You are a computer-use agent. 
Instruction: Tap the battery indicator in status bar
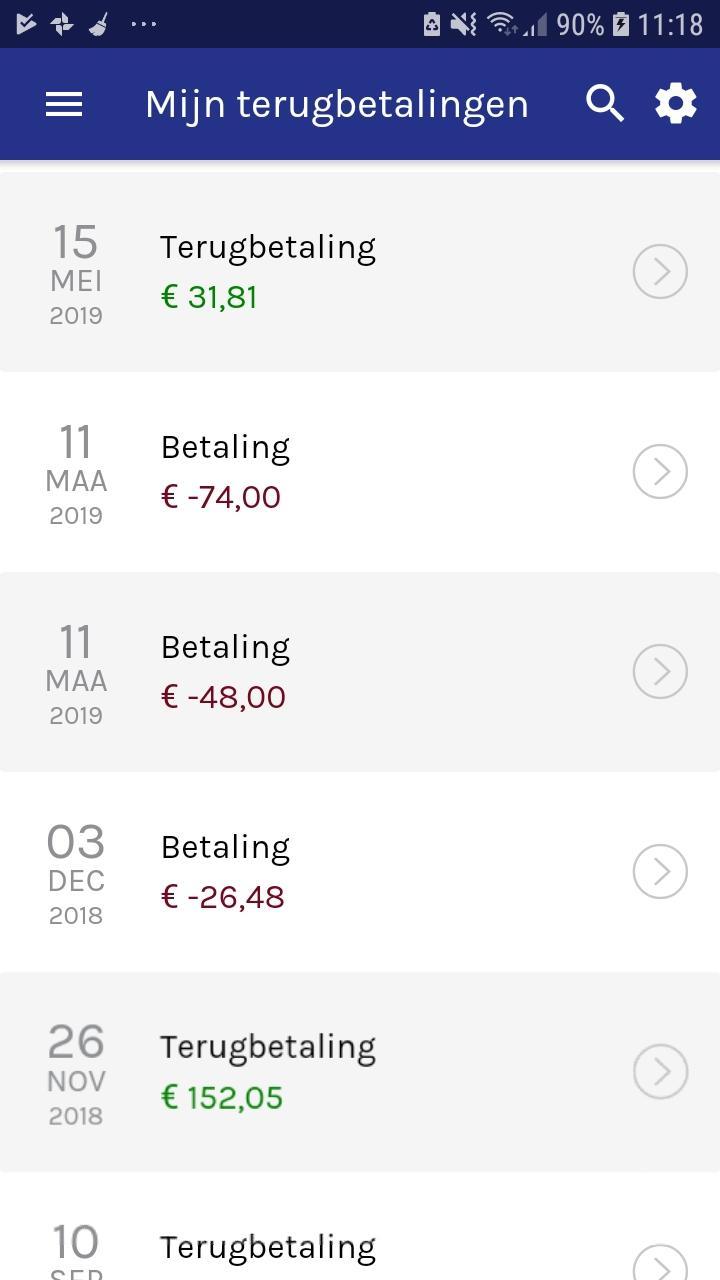620,24
